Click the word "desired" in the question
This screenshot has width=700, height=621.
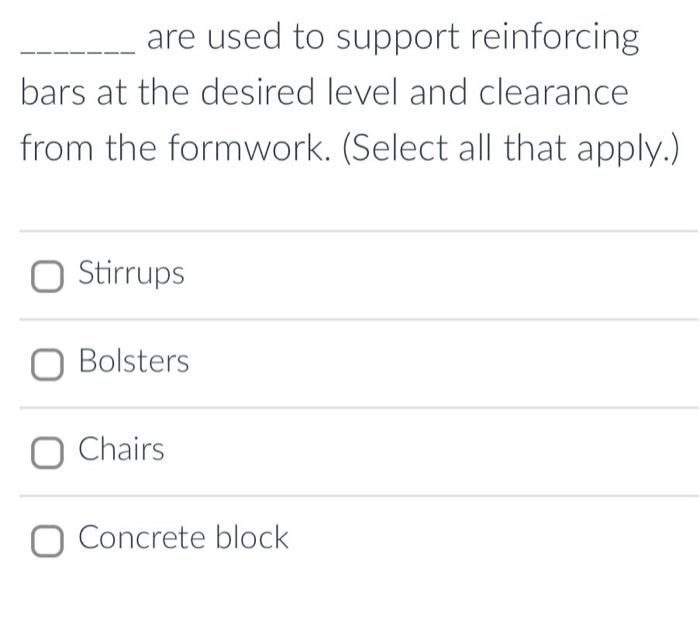click(258, 92)
